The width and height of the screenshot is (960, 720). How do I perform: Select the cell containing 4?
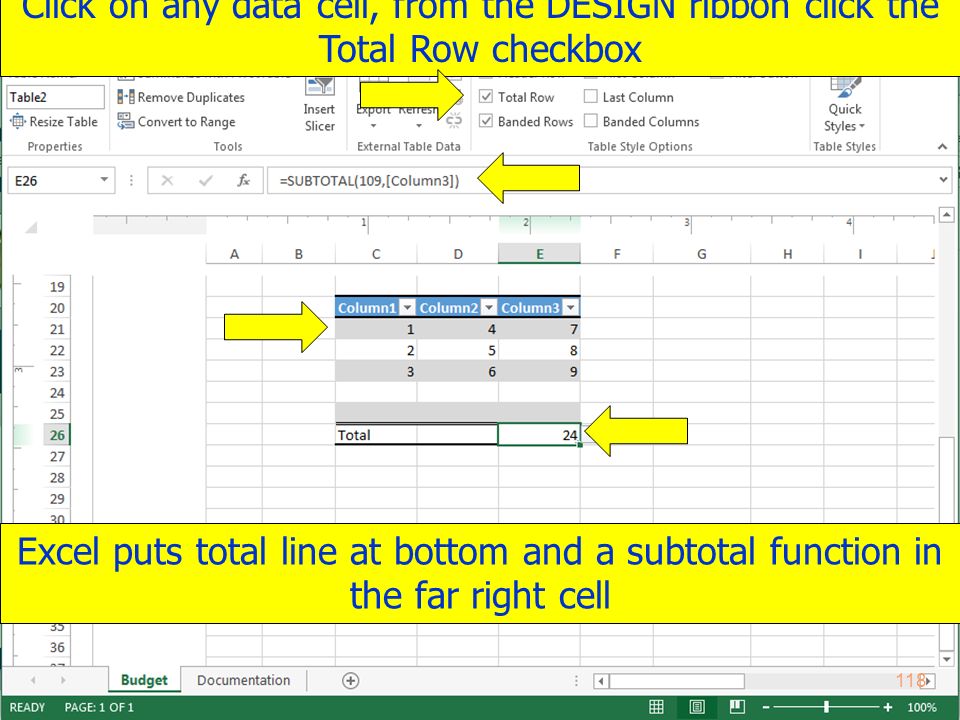(x=458, y=329)
